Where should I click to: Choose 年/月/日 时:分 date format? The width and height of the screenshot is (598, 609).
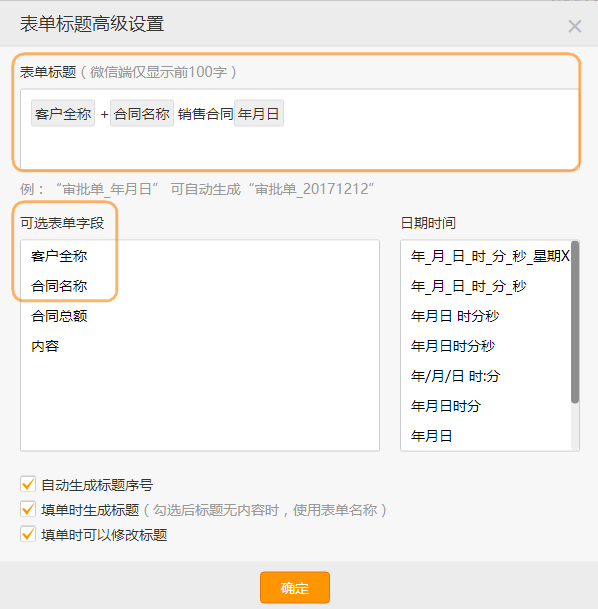tap(455, 376)
